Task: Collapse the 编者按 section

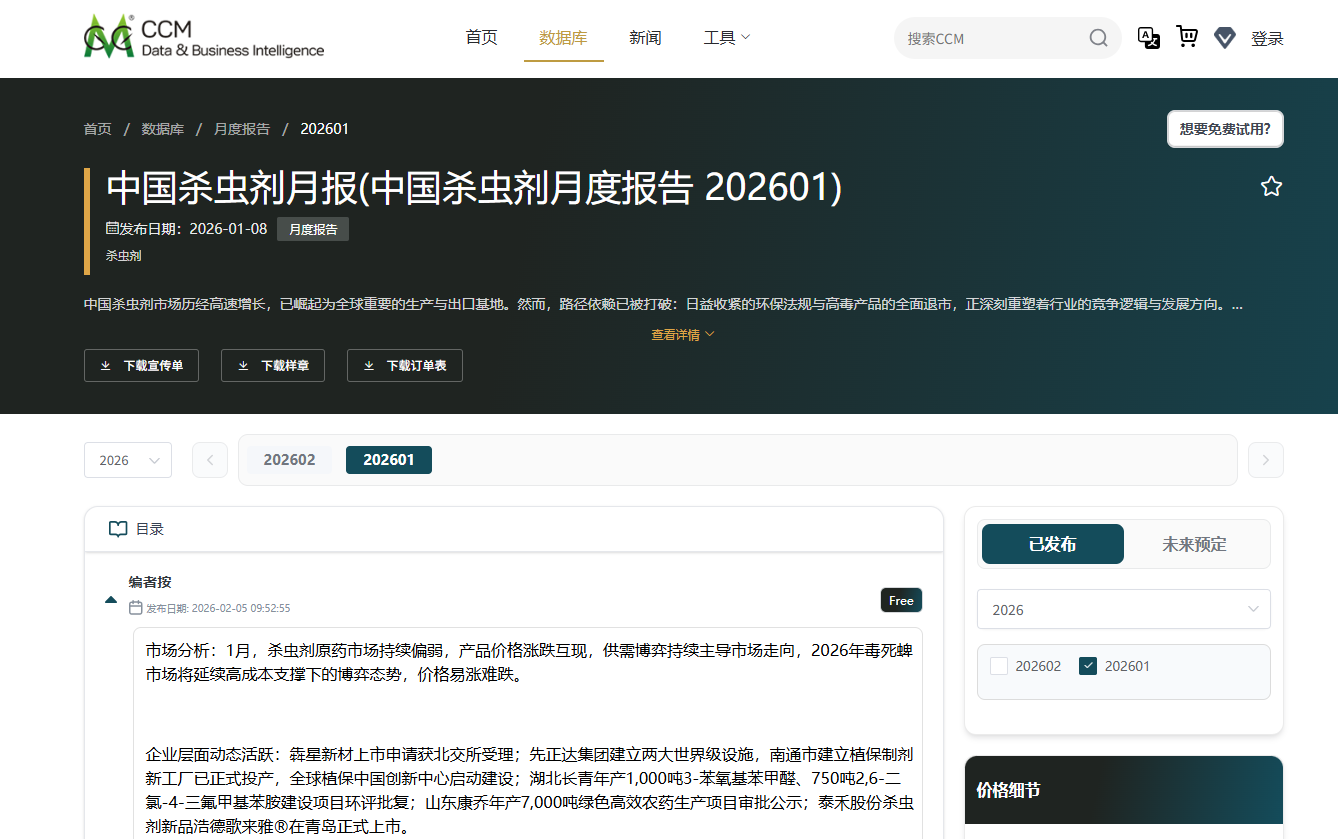Action: tap(111, 600)
